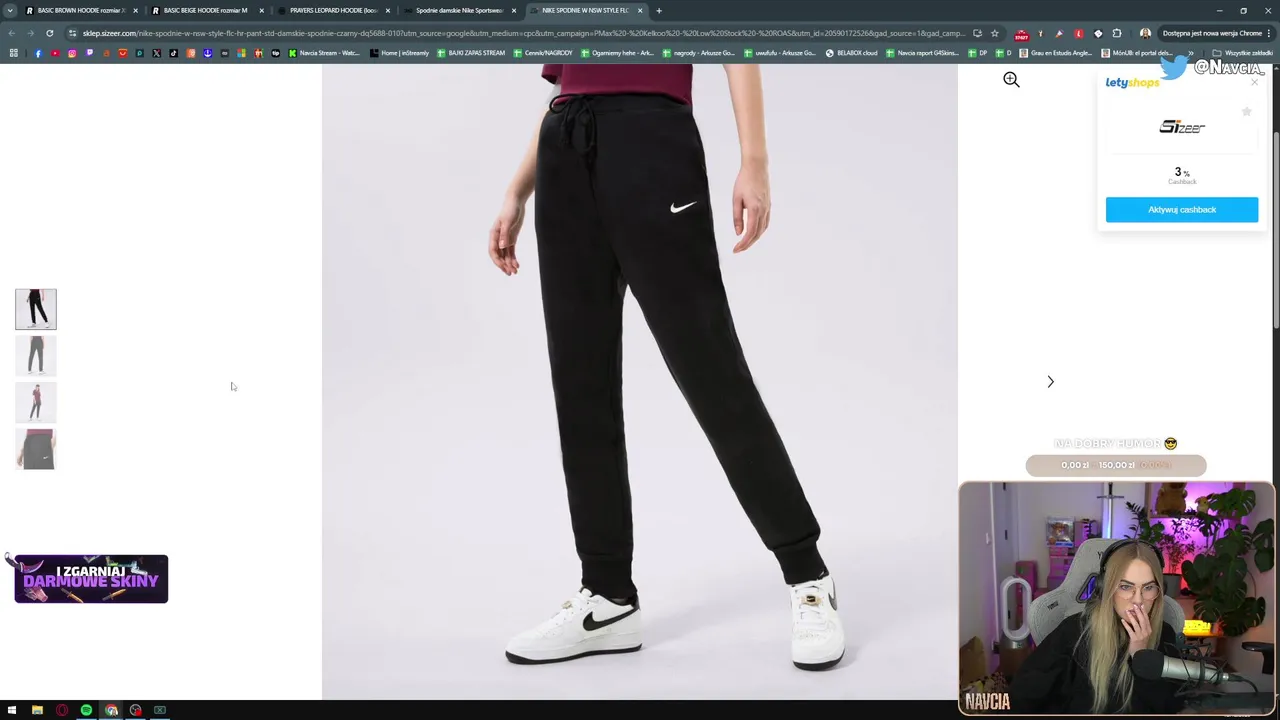This screenshot has width=1280, height=720.
Task: Open Spotify from taskbar
Action: (x=86, y=710)
